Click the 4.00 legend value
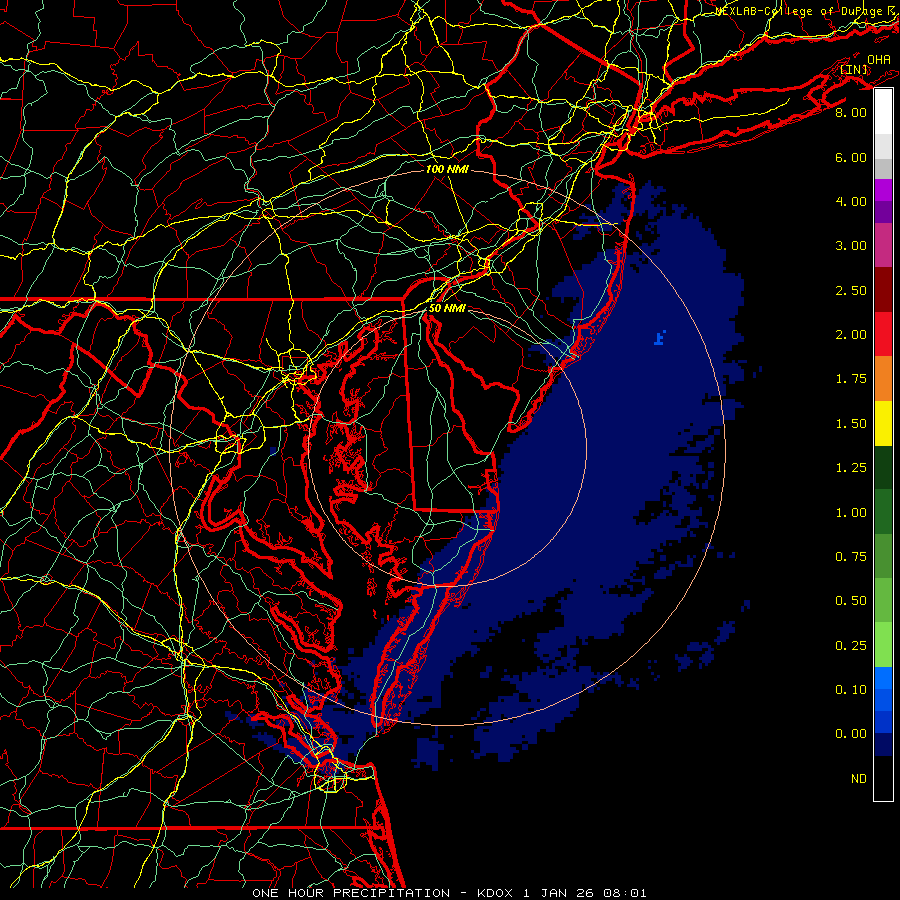The image size is (900, 900). click(851, 201)
